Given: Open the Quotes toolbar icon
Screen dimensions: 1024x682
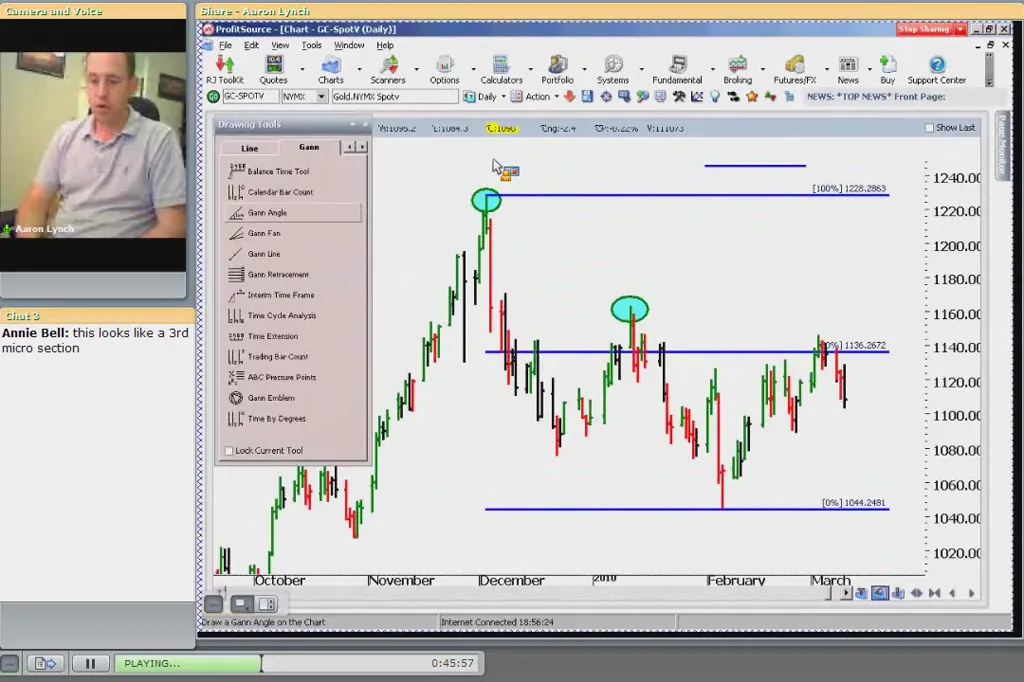Looking at the screenshot, I should pyautogui.click(x=273, y=69).
